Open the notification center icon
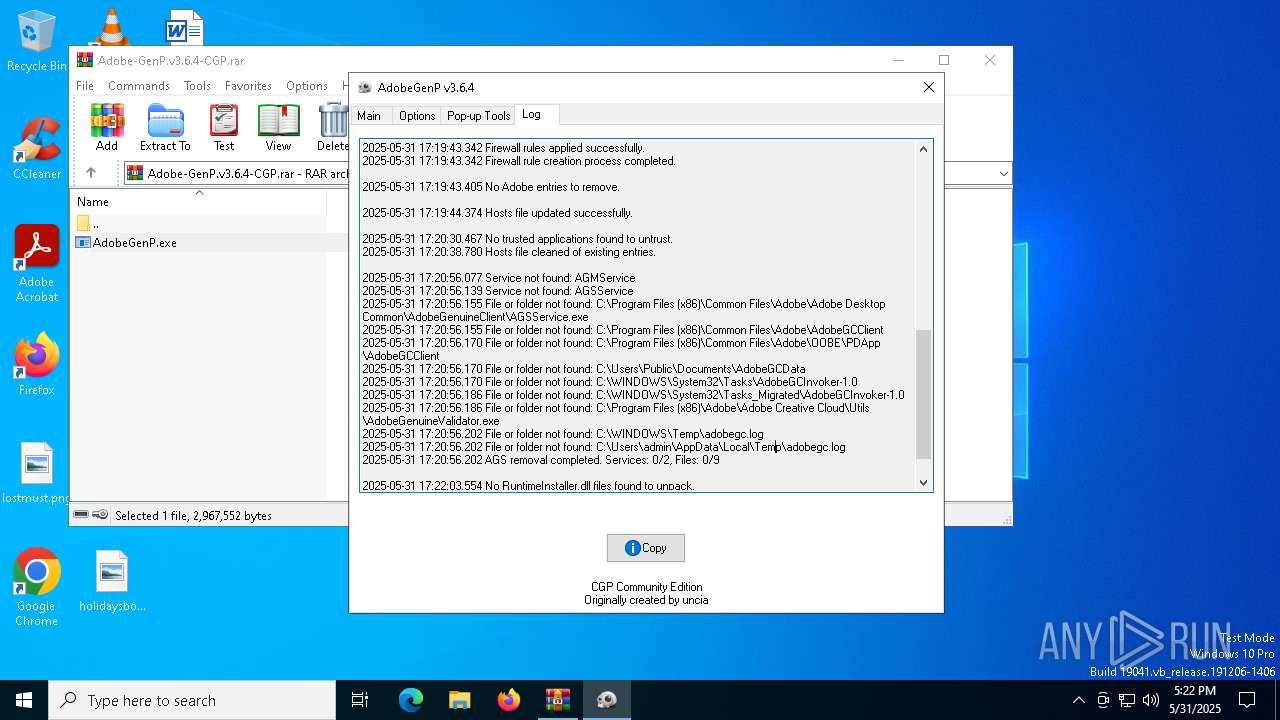1280x720 pixels. 1247,700
